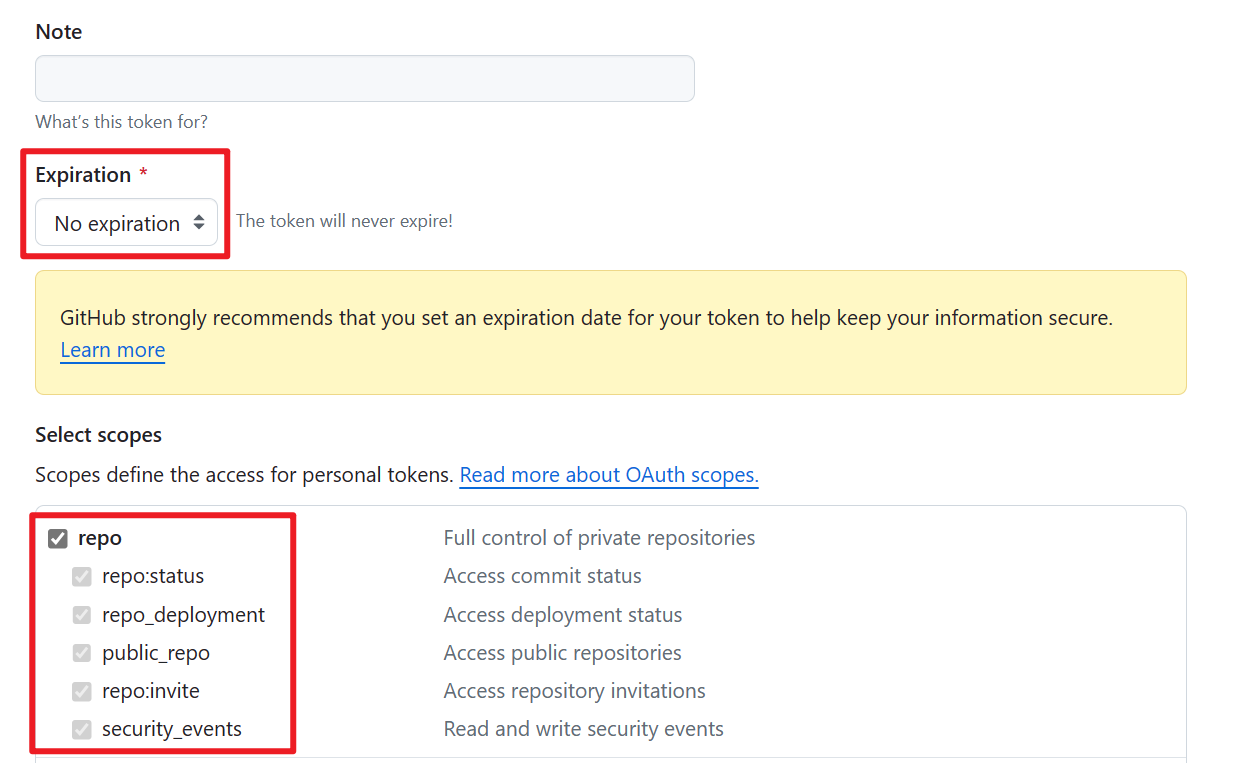Toggle the public_repo checkbox
The image size is (1234, 763).
[82, 653]
